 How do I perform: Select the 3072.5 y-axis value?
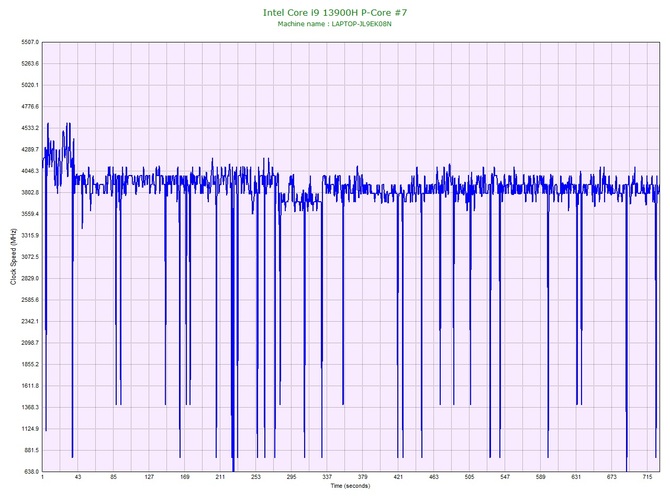30,257
